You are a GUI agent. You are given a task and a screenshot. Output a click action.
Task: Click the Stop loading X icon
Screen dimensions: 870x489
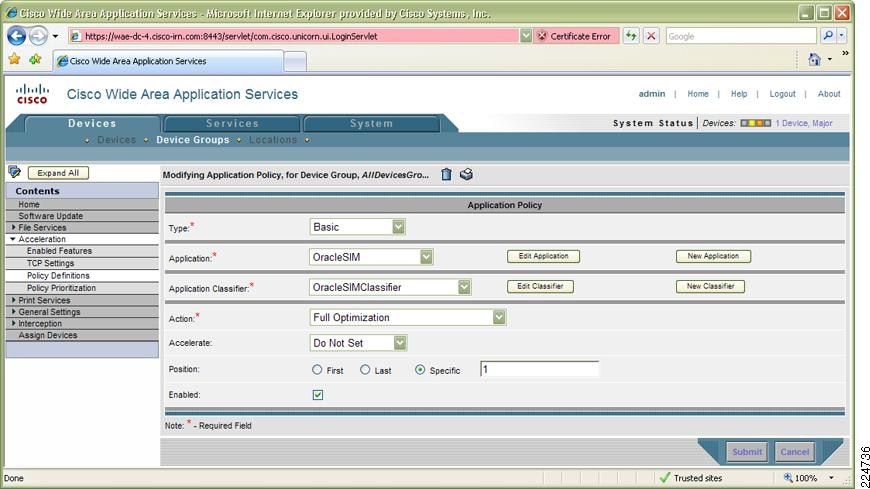coord(651,36)
